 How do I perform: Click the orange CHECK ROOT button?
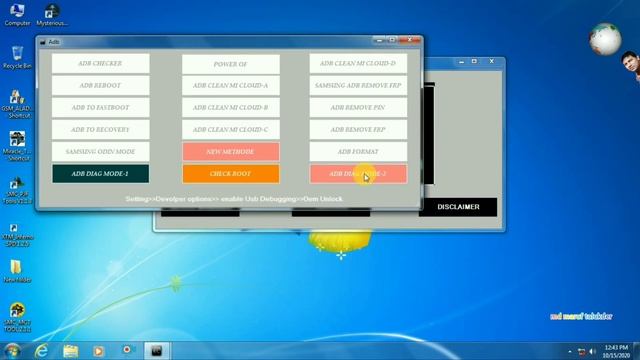coord(231,173)
